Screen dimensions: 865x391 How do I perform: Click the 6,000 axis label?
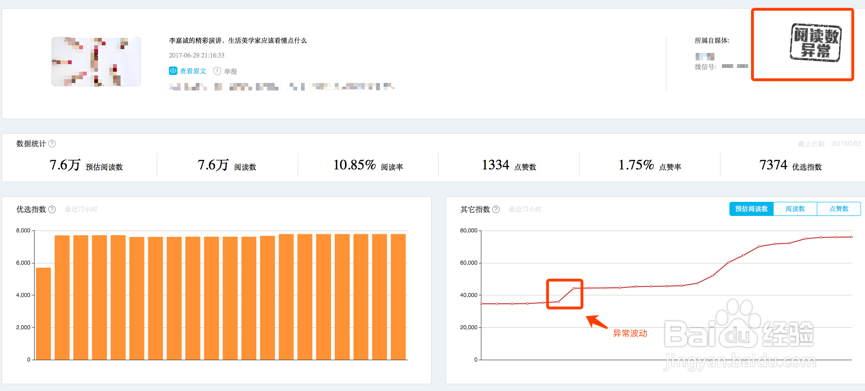23,263
